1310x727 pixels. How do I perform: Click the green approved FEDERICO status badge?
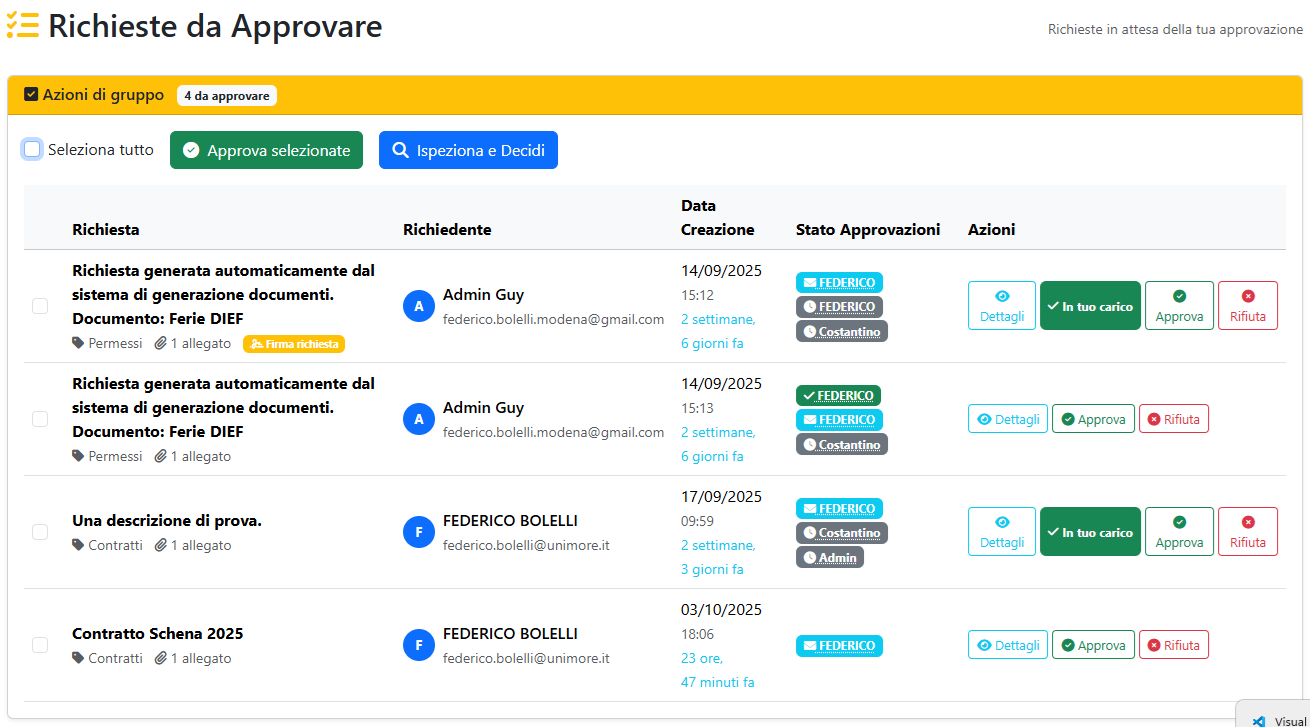pyautogui.click(x=838, y=396)
